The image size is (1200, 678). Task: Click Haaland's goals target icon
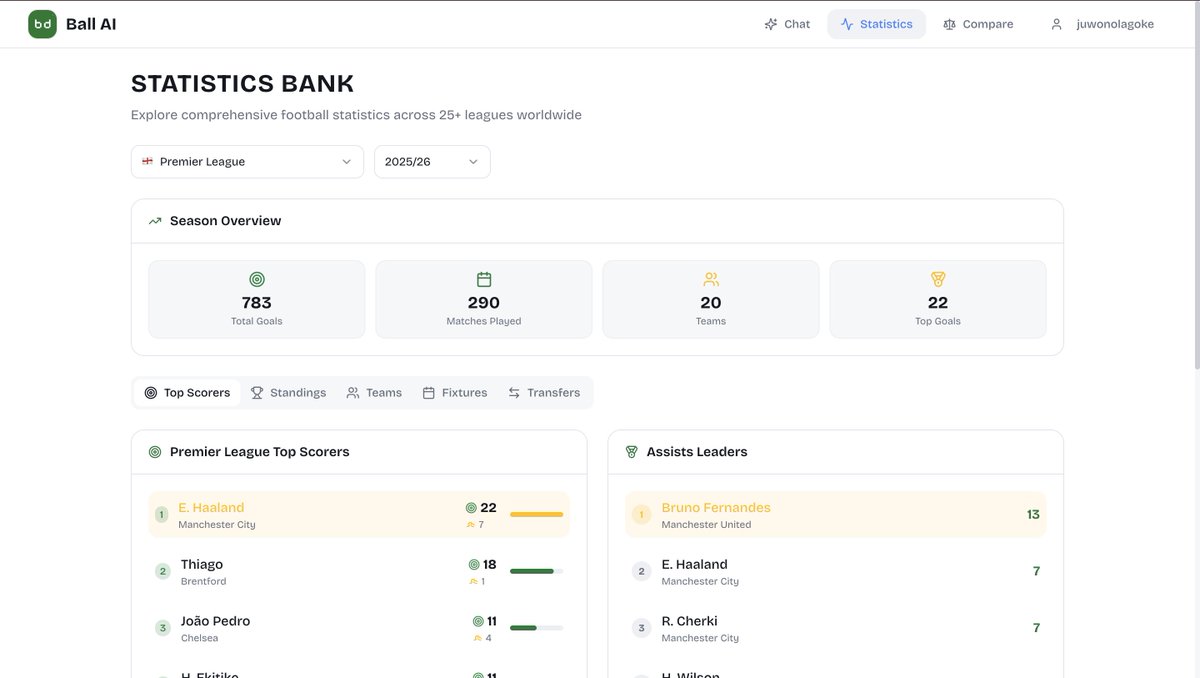[x=471, y=508]
